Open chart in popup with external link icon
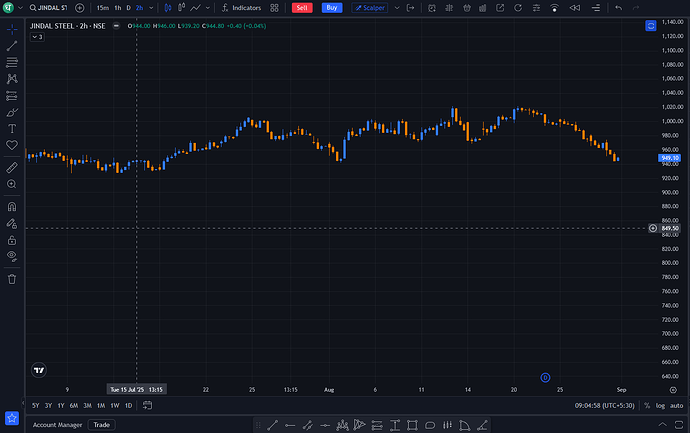 (x=500, y=8)
